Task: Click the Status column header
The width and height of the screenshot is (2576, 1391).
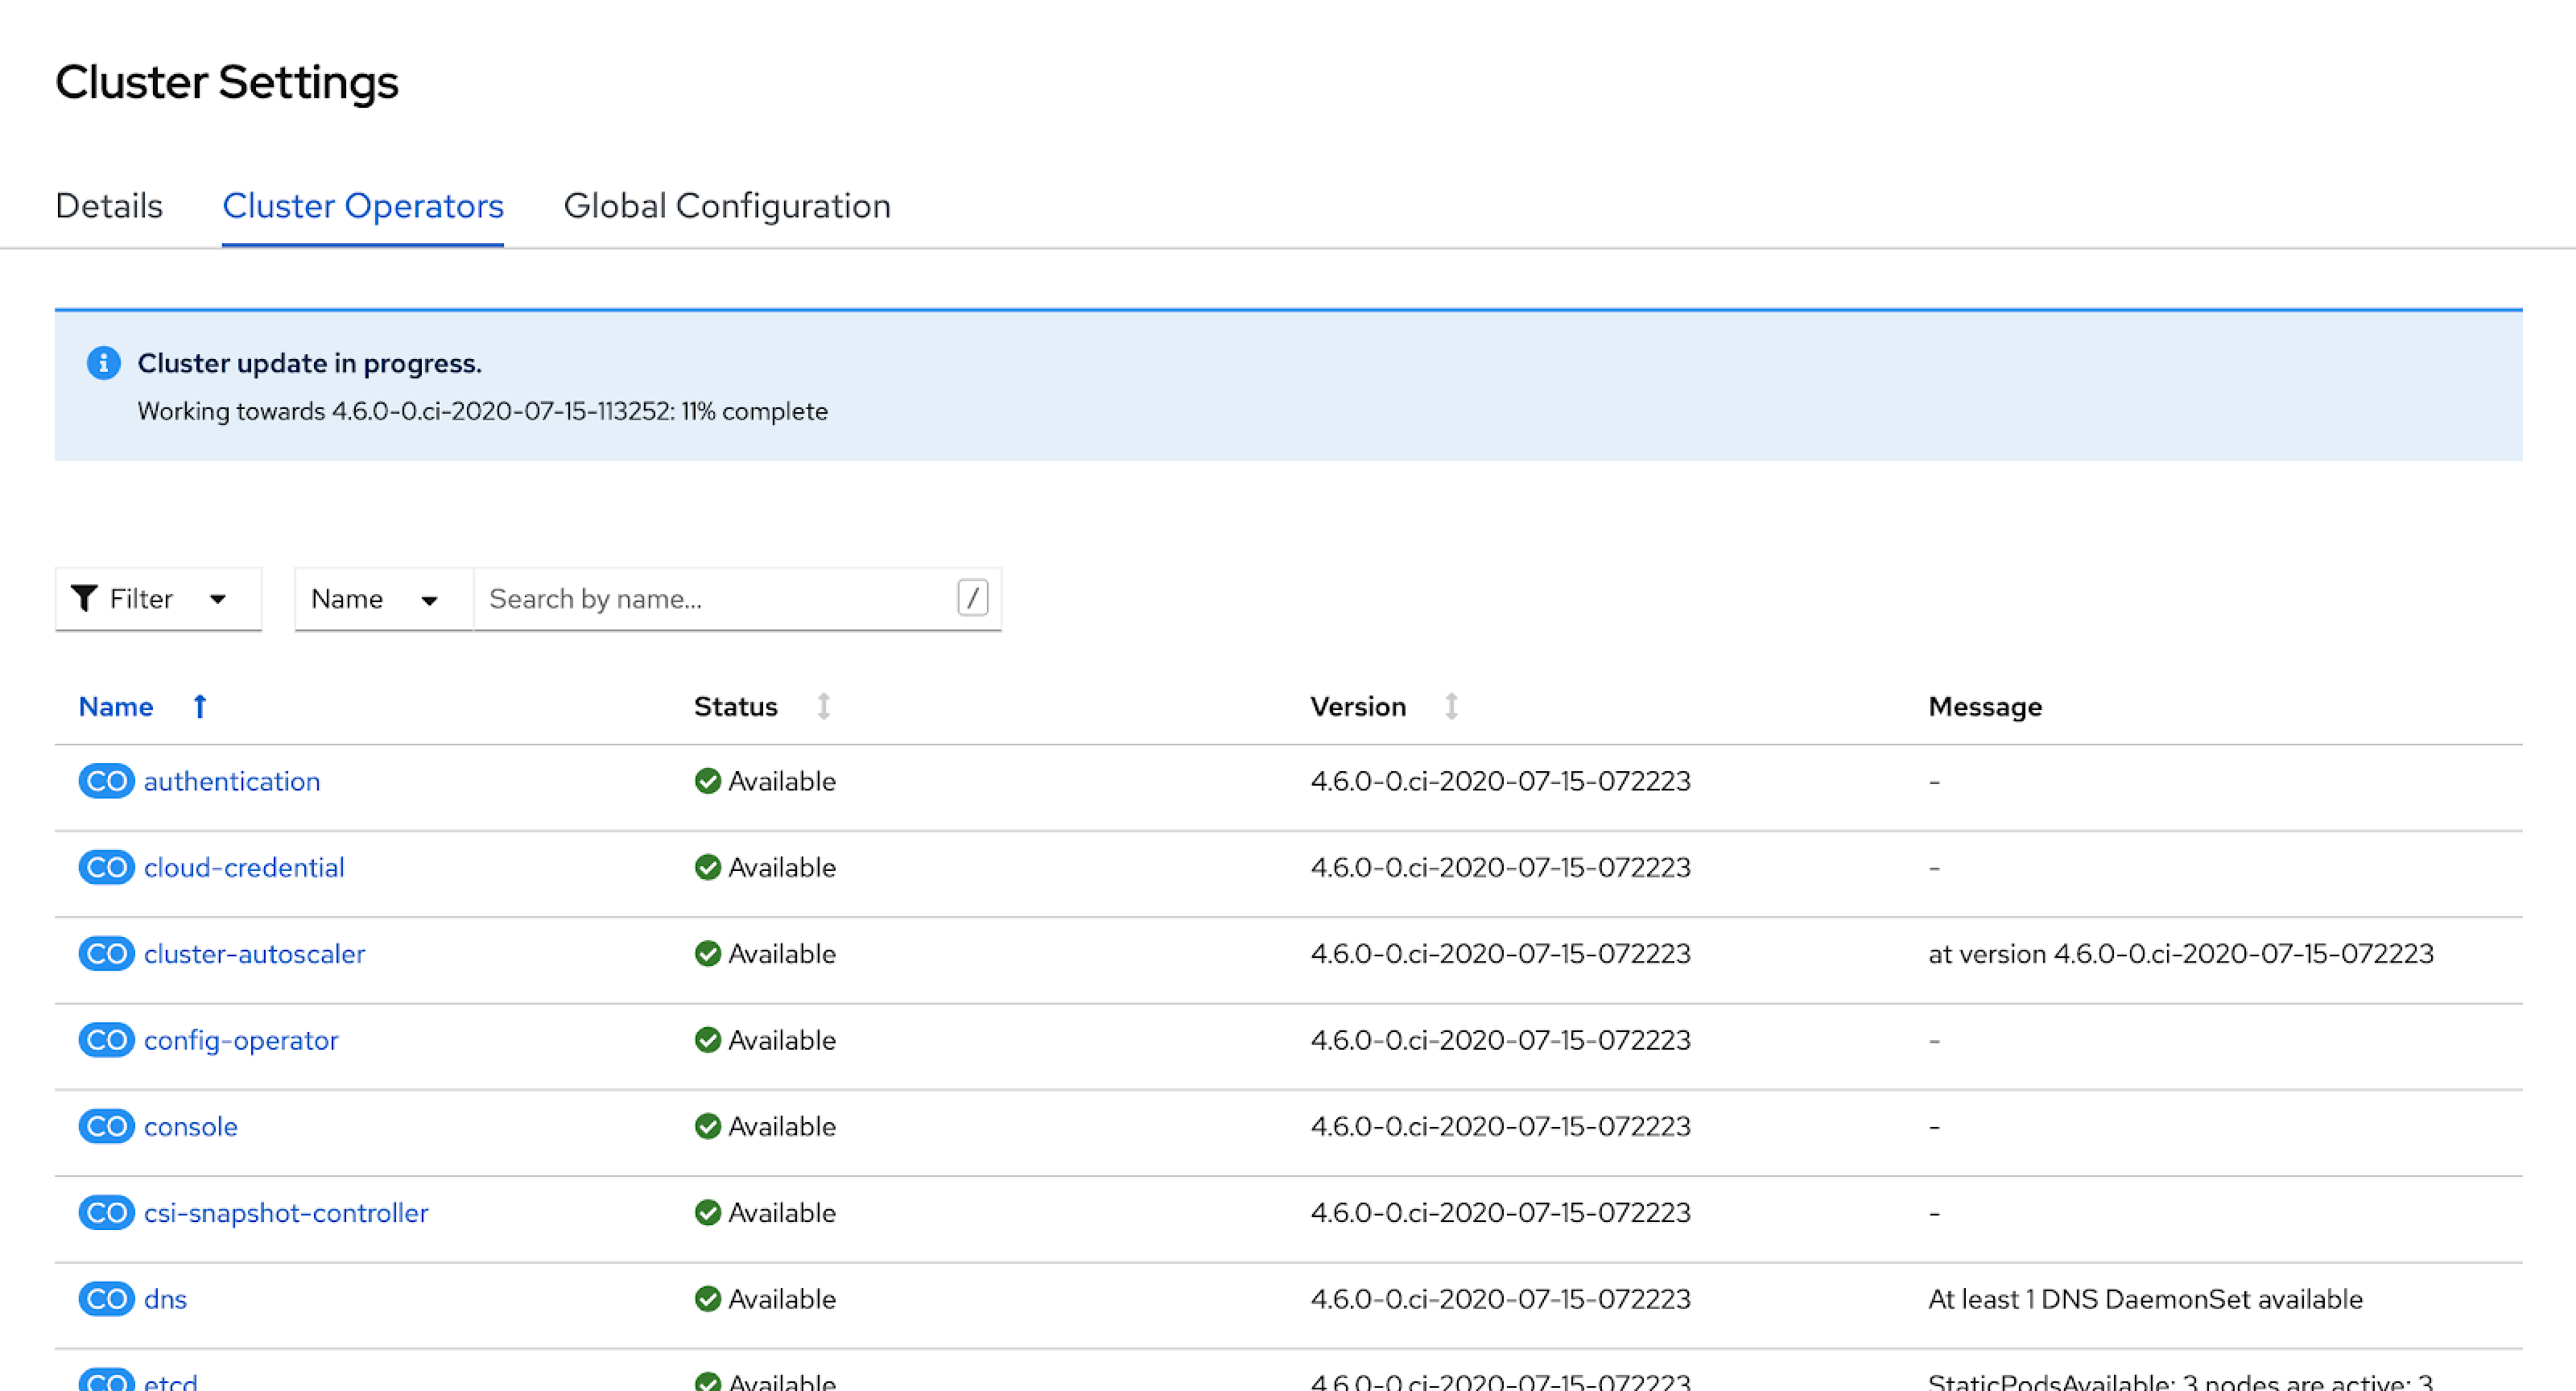Action: pos(736,706)
